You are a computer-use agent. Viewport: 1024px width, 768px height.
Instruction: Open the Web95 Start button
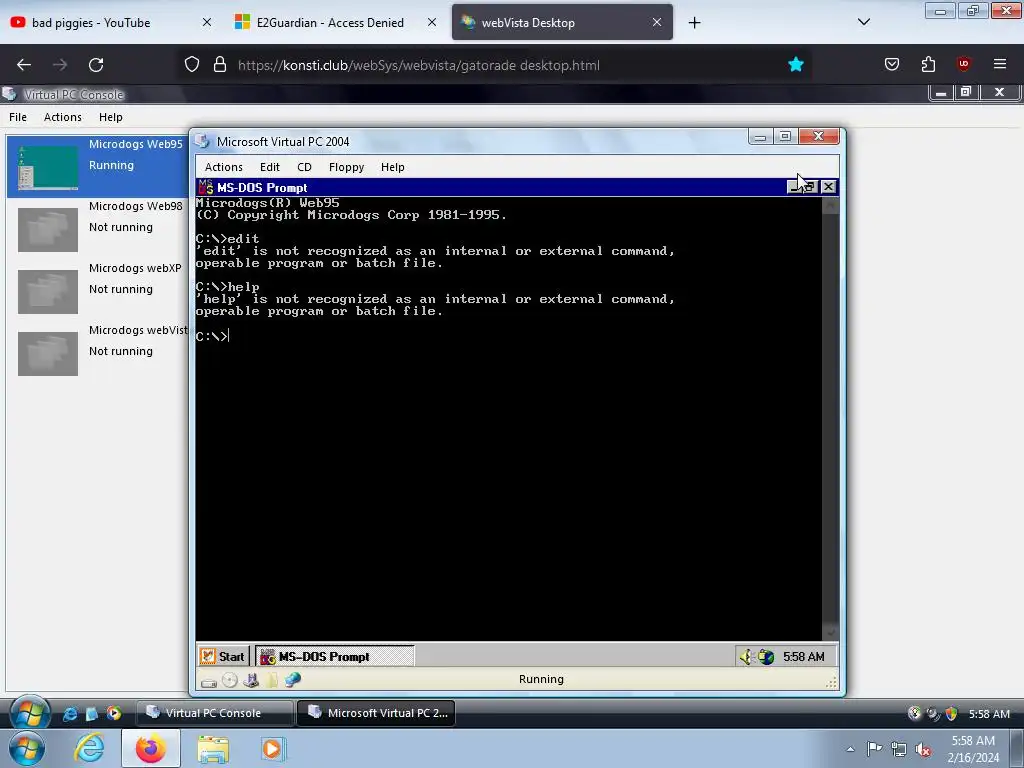[223, 656]
